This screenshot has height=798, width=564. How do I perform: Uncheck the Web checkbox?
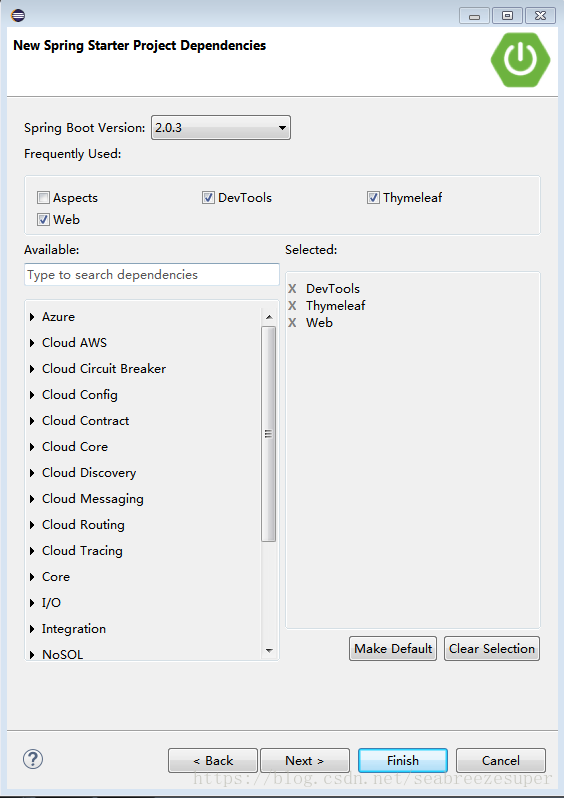(x=43, y=219)
